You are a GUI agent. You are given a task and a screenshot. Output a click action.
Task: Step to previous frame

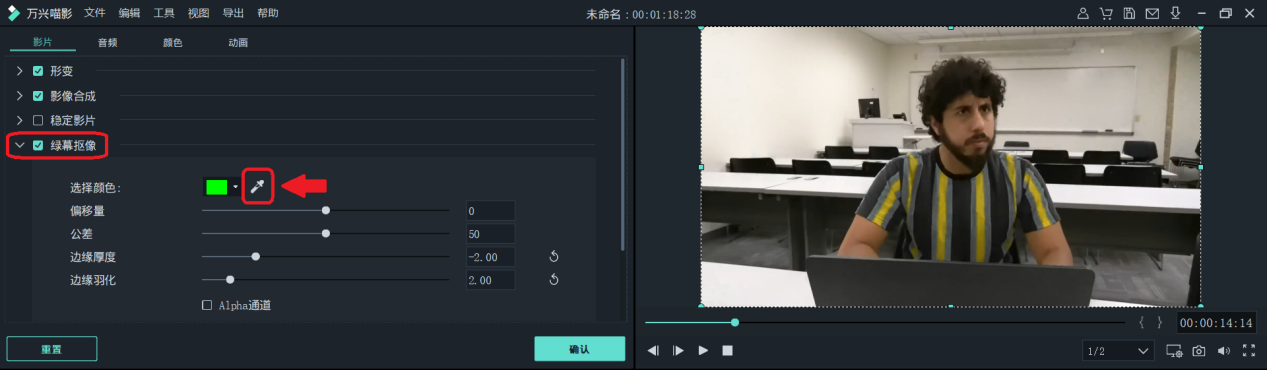point(653,350)
